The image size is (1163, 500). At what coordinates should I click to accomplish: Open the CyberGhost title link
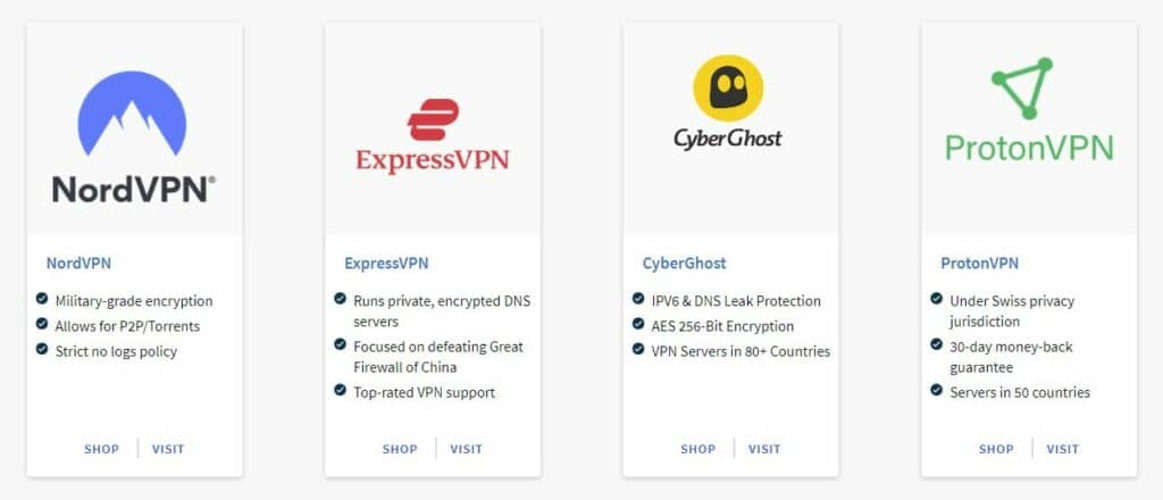tap(684, 264)
